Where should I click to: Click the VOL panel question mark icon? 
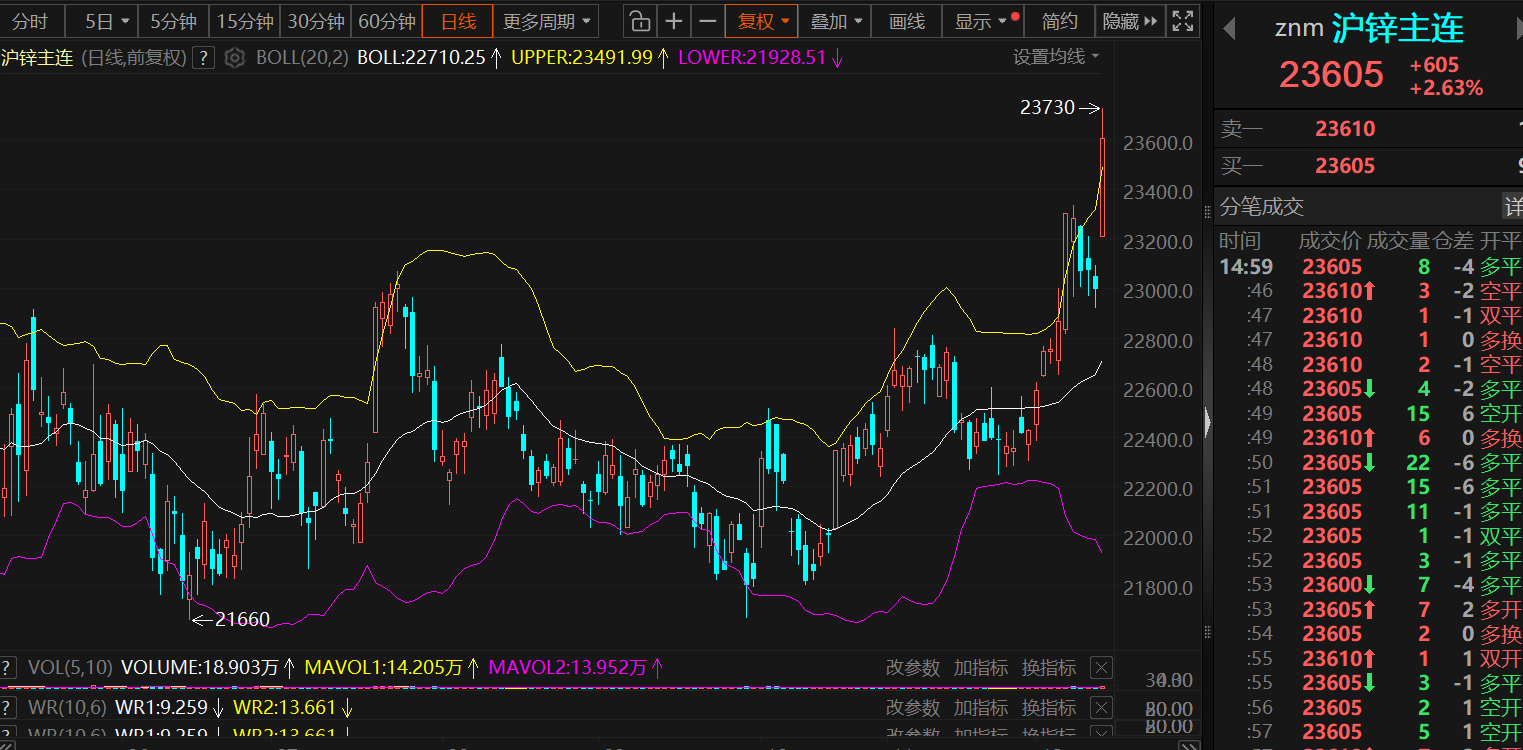click(7, 668)
